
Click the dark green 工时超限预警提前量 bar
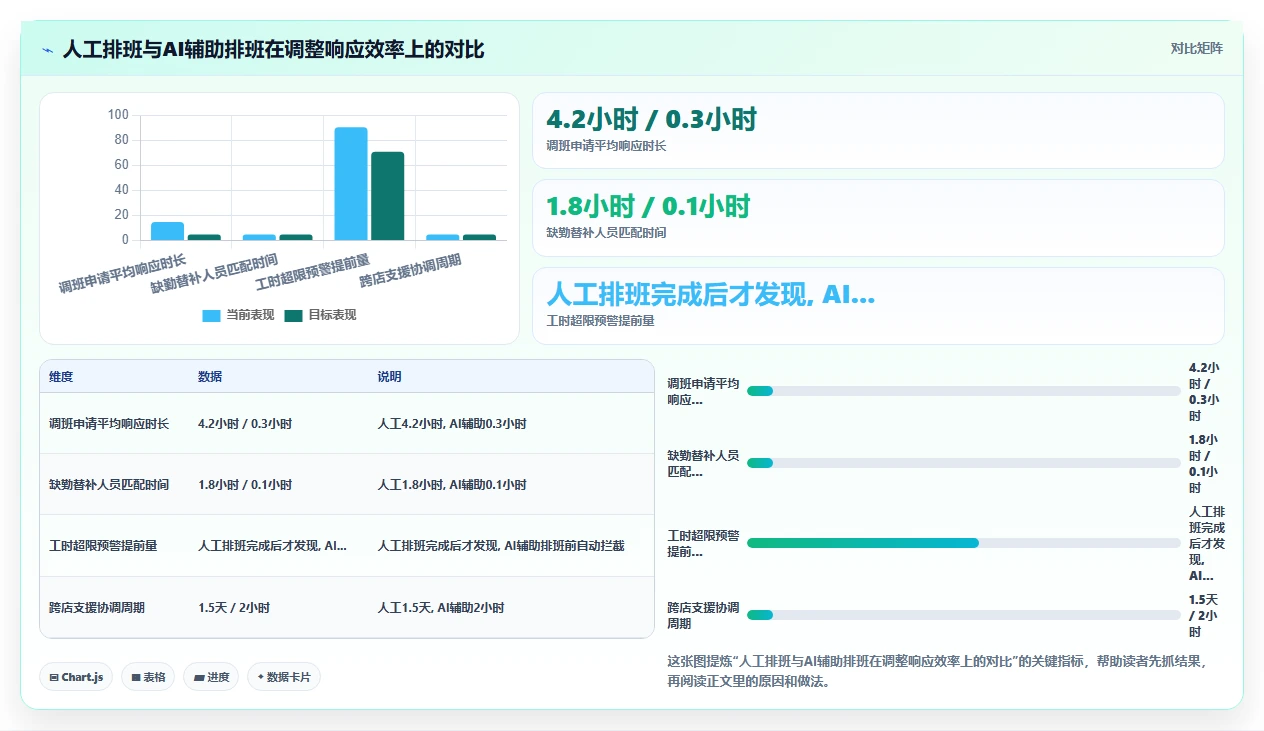[x=387, y=196]
